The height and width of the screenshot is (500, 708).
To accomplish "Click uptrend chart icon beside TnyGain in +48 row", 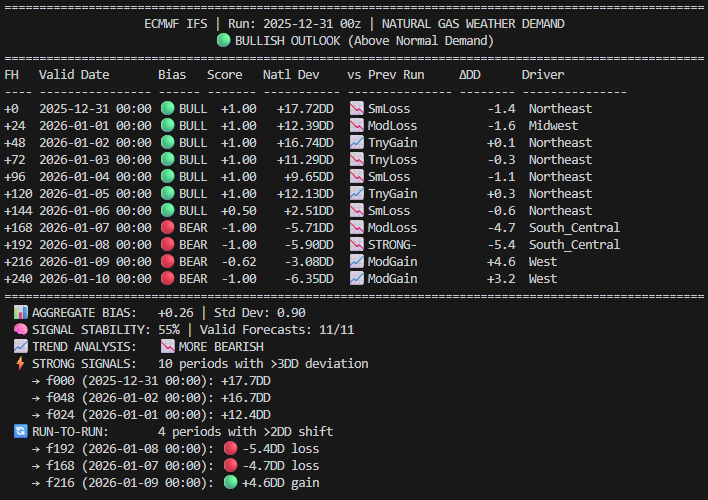I will coord(357,142).
